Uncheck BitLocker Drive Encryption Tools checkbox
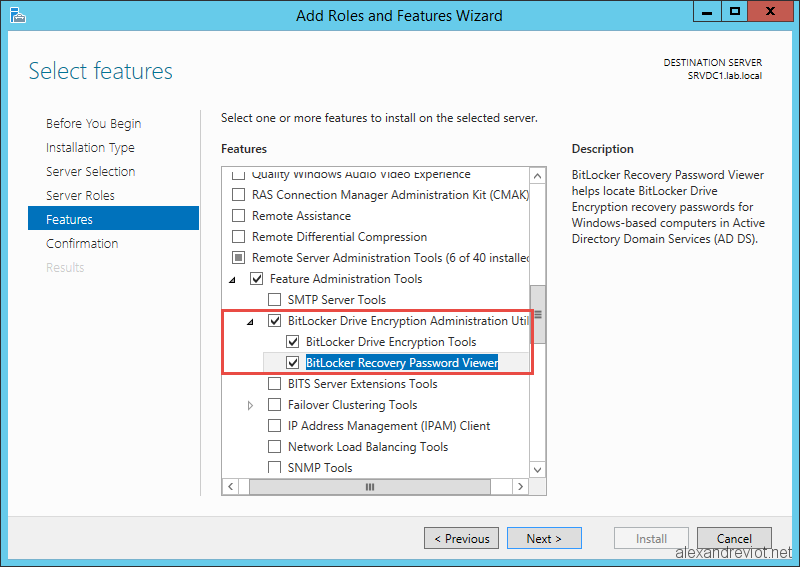Viewport: 800px width, 567px height. coord(293,342)
